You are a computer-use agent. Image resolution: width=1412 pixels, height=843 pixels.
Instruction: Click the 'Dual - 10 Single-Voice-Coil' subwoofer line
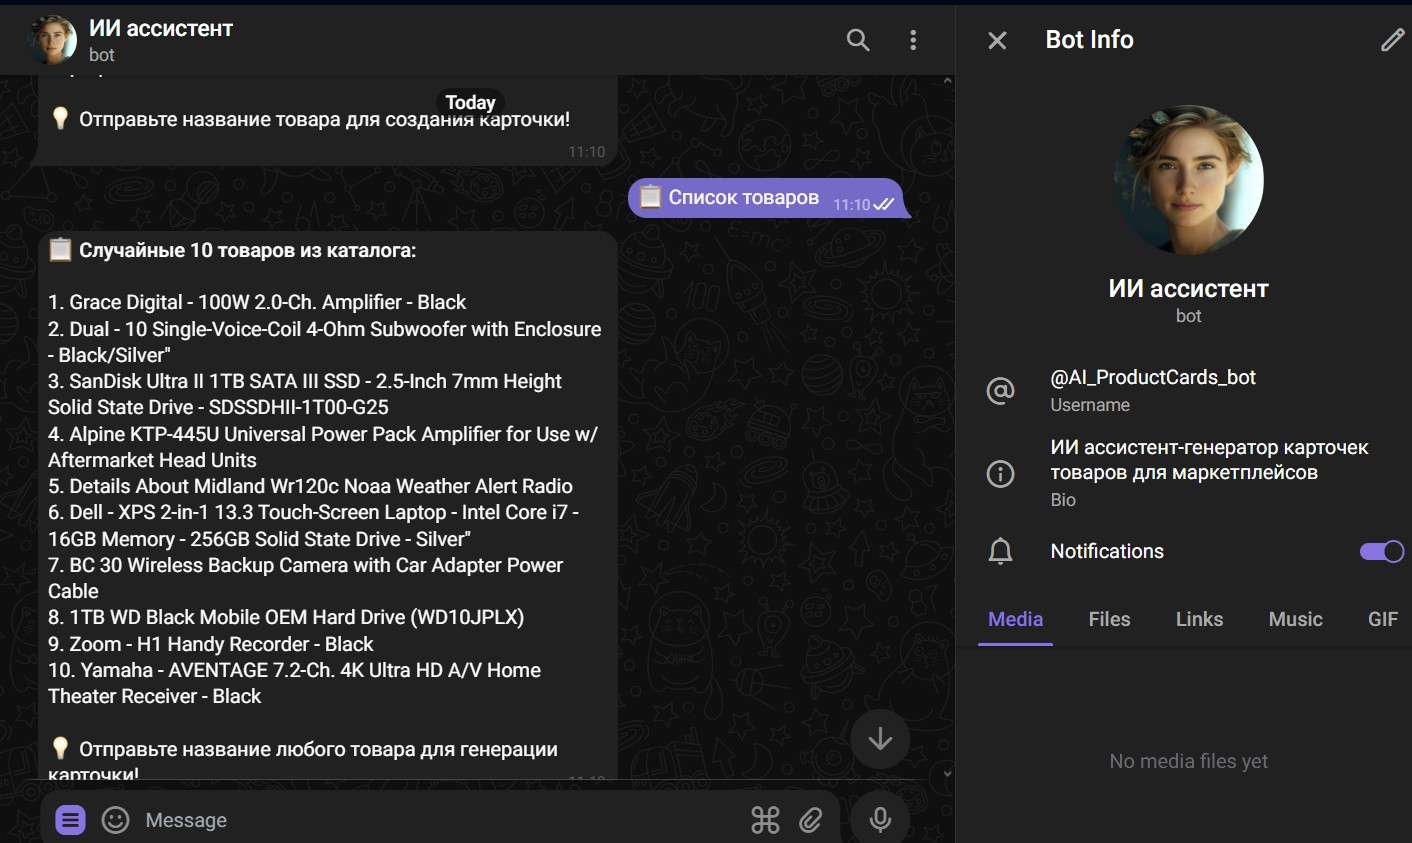click(x=325, y=342)
